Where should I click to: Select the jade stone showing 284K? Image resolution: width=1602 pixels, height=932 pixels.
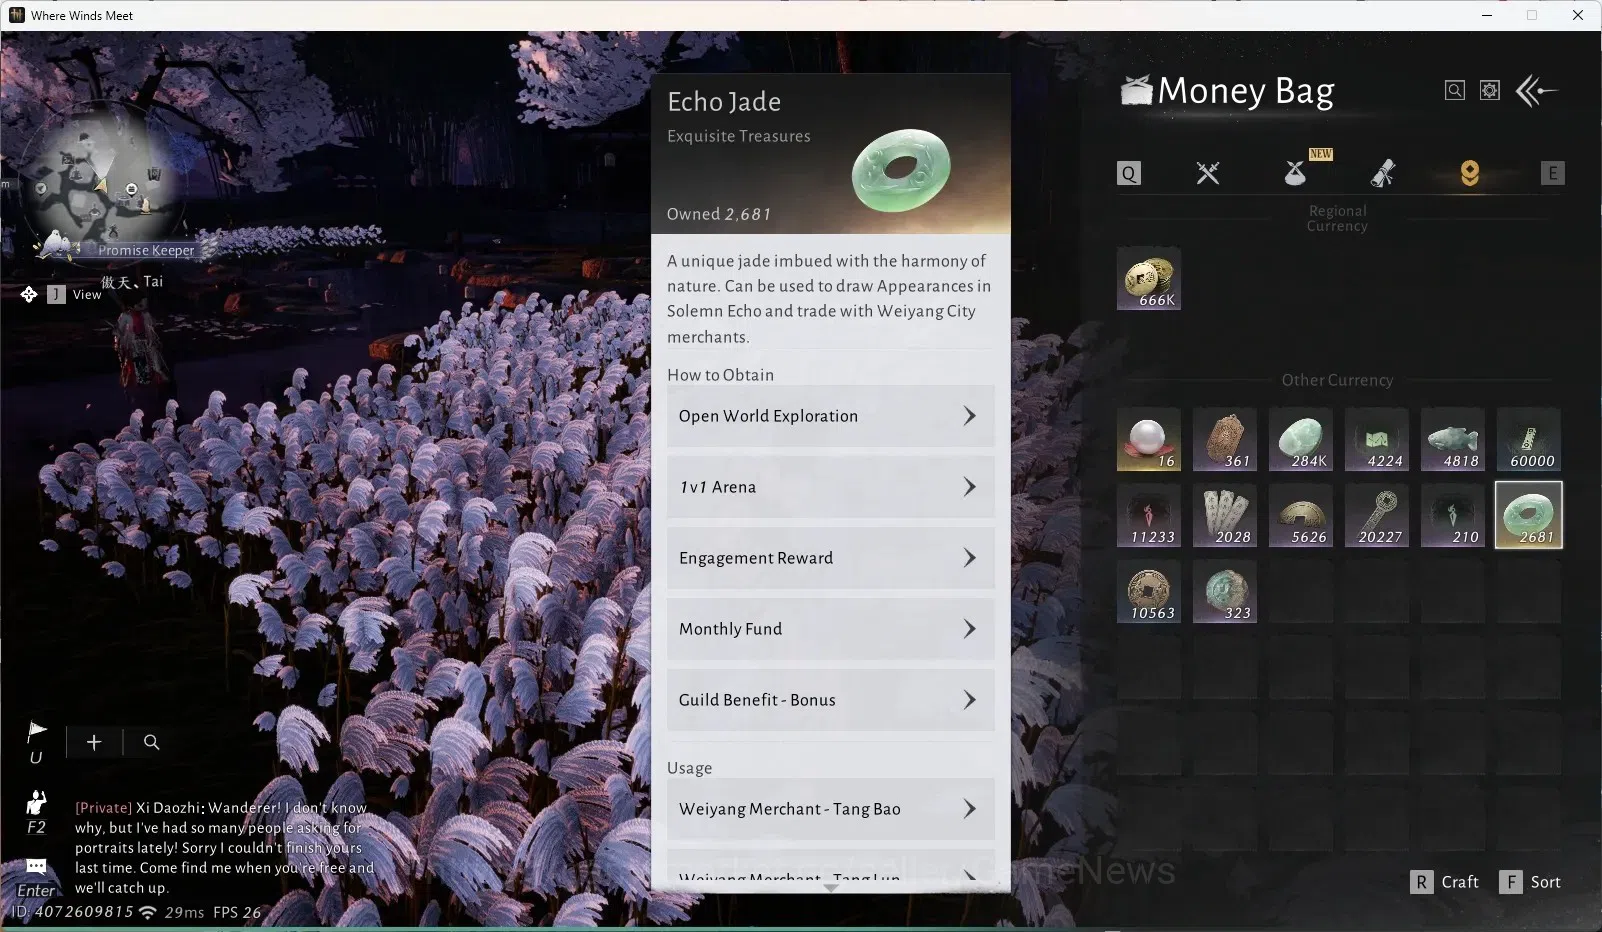coord(1301,439)
